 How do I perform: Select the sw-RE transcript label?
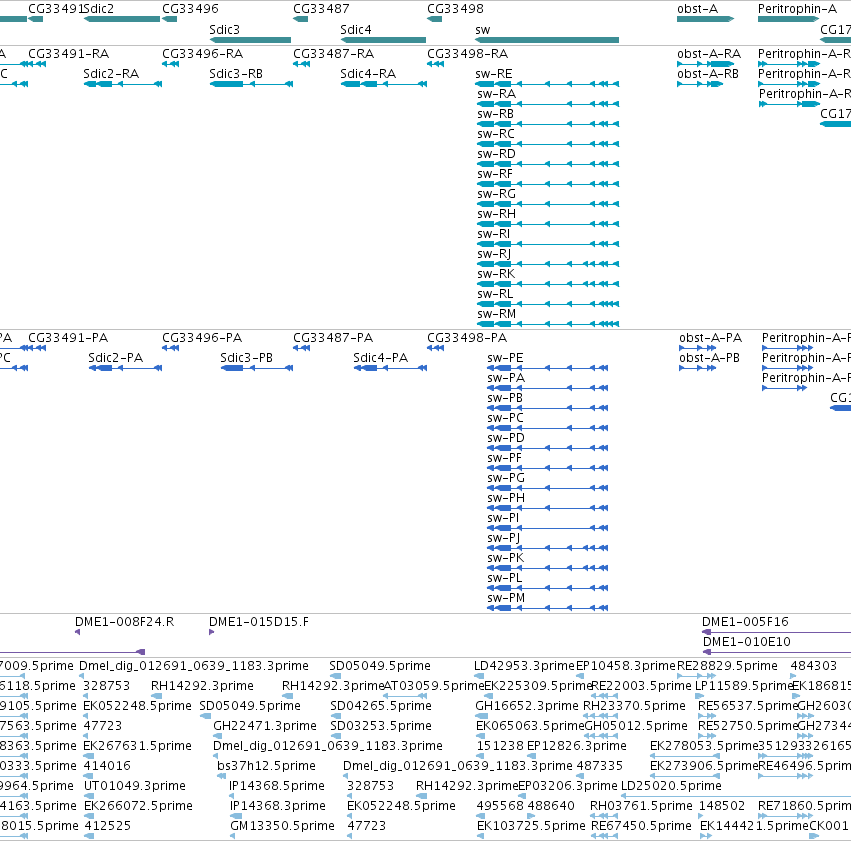pos(493,74)
